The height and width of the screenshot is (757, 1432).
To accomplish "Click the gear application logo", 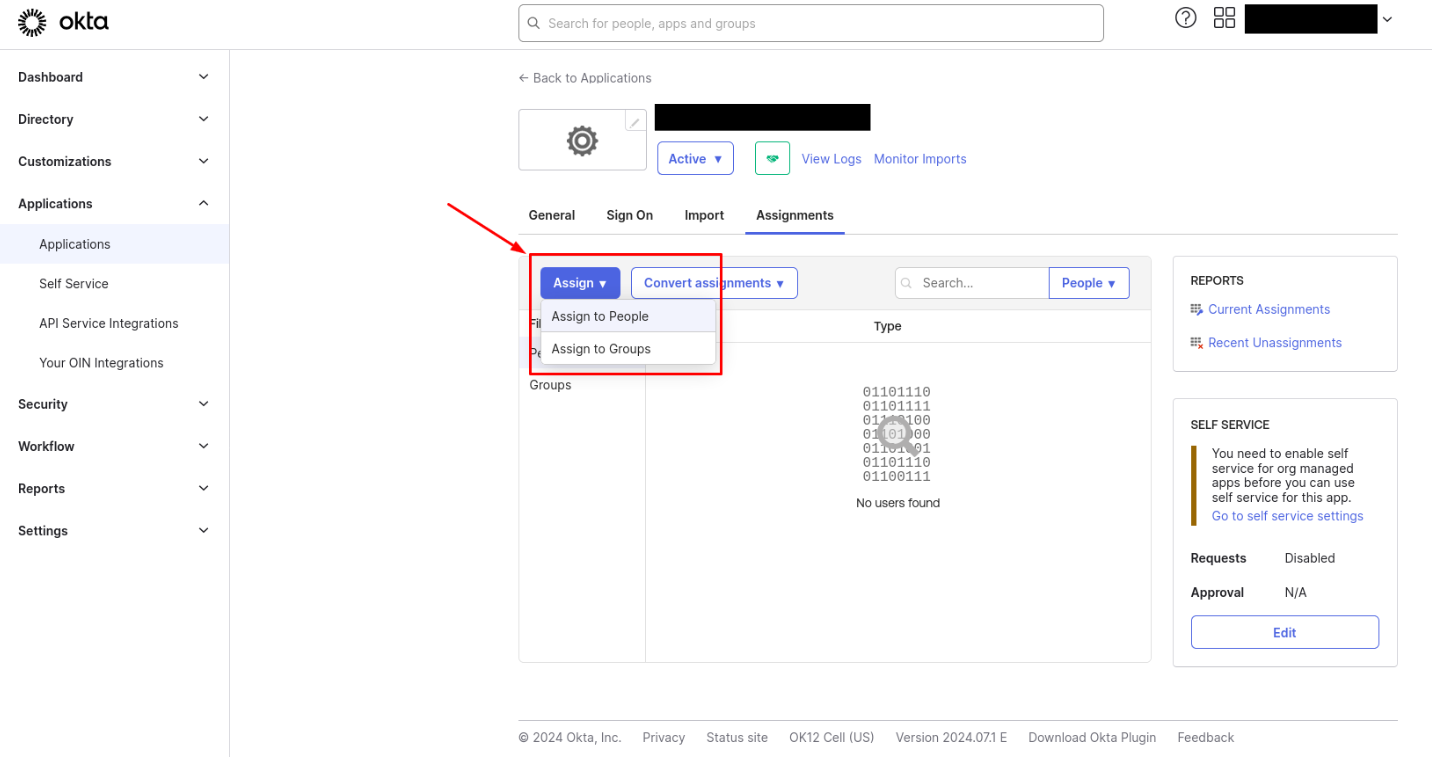I will 581,141.
